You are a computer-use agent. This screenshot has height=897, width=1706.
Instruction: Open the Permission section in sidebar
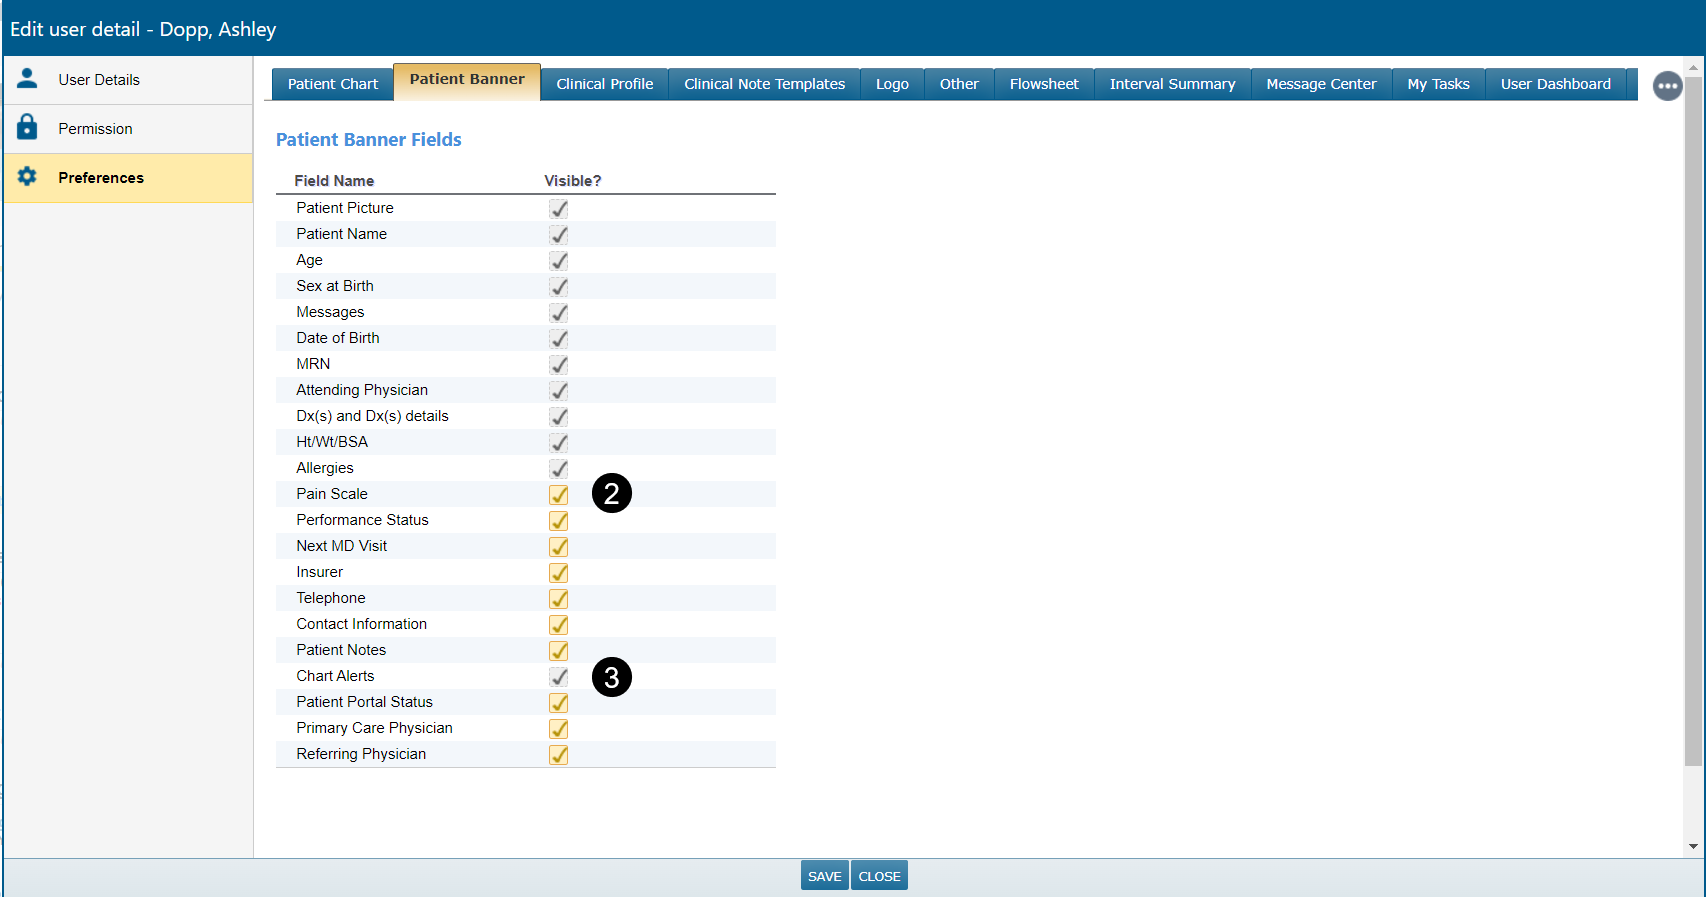pos(95,129)
